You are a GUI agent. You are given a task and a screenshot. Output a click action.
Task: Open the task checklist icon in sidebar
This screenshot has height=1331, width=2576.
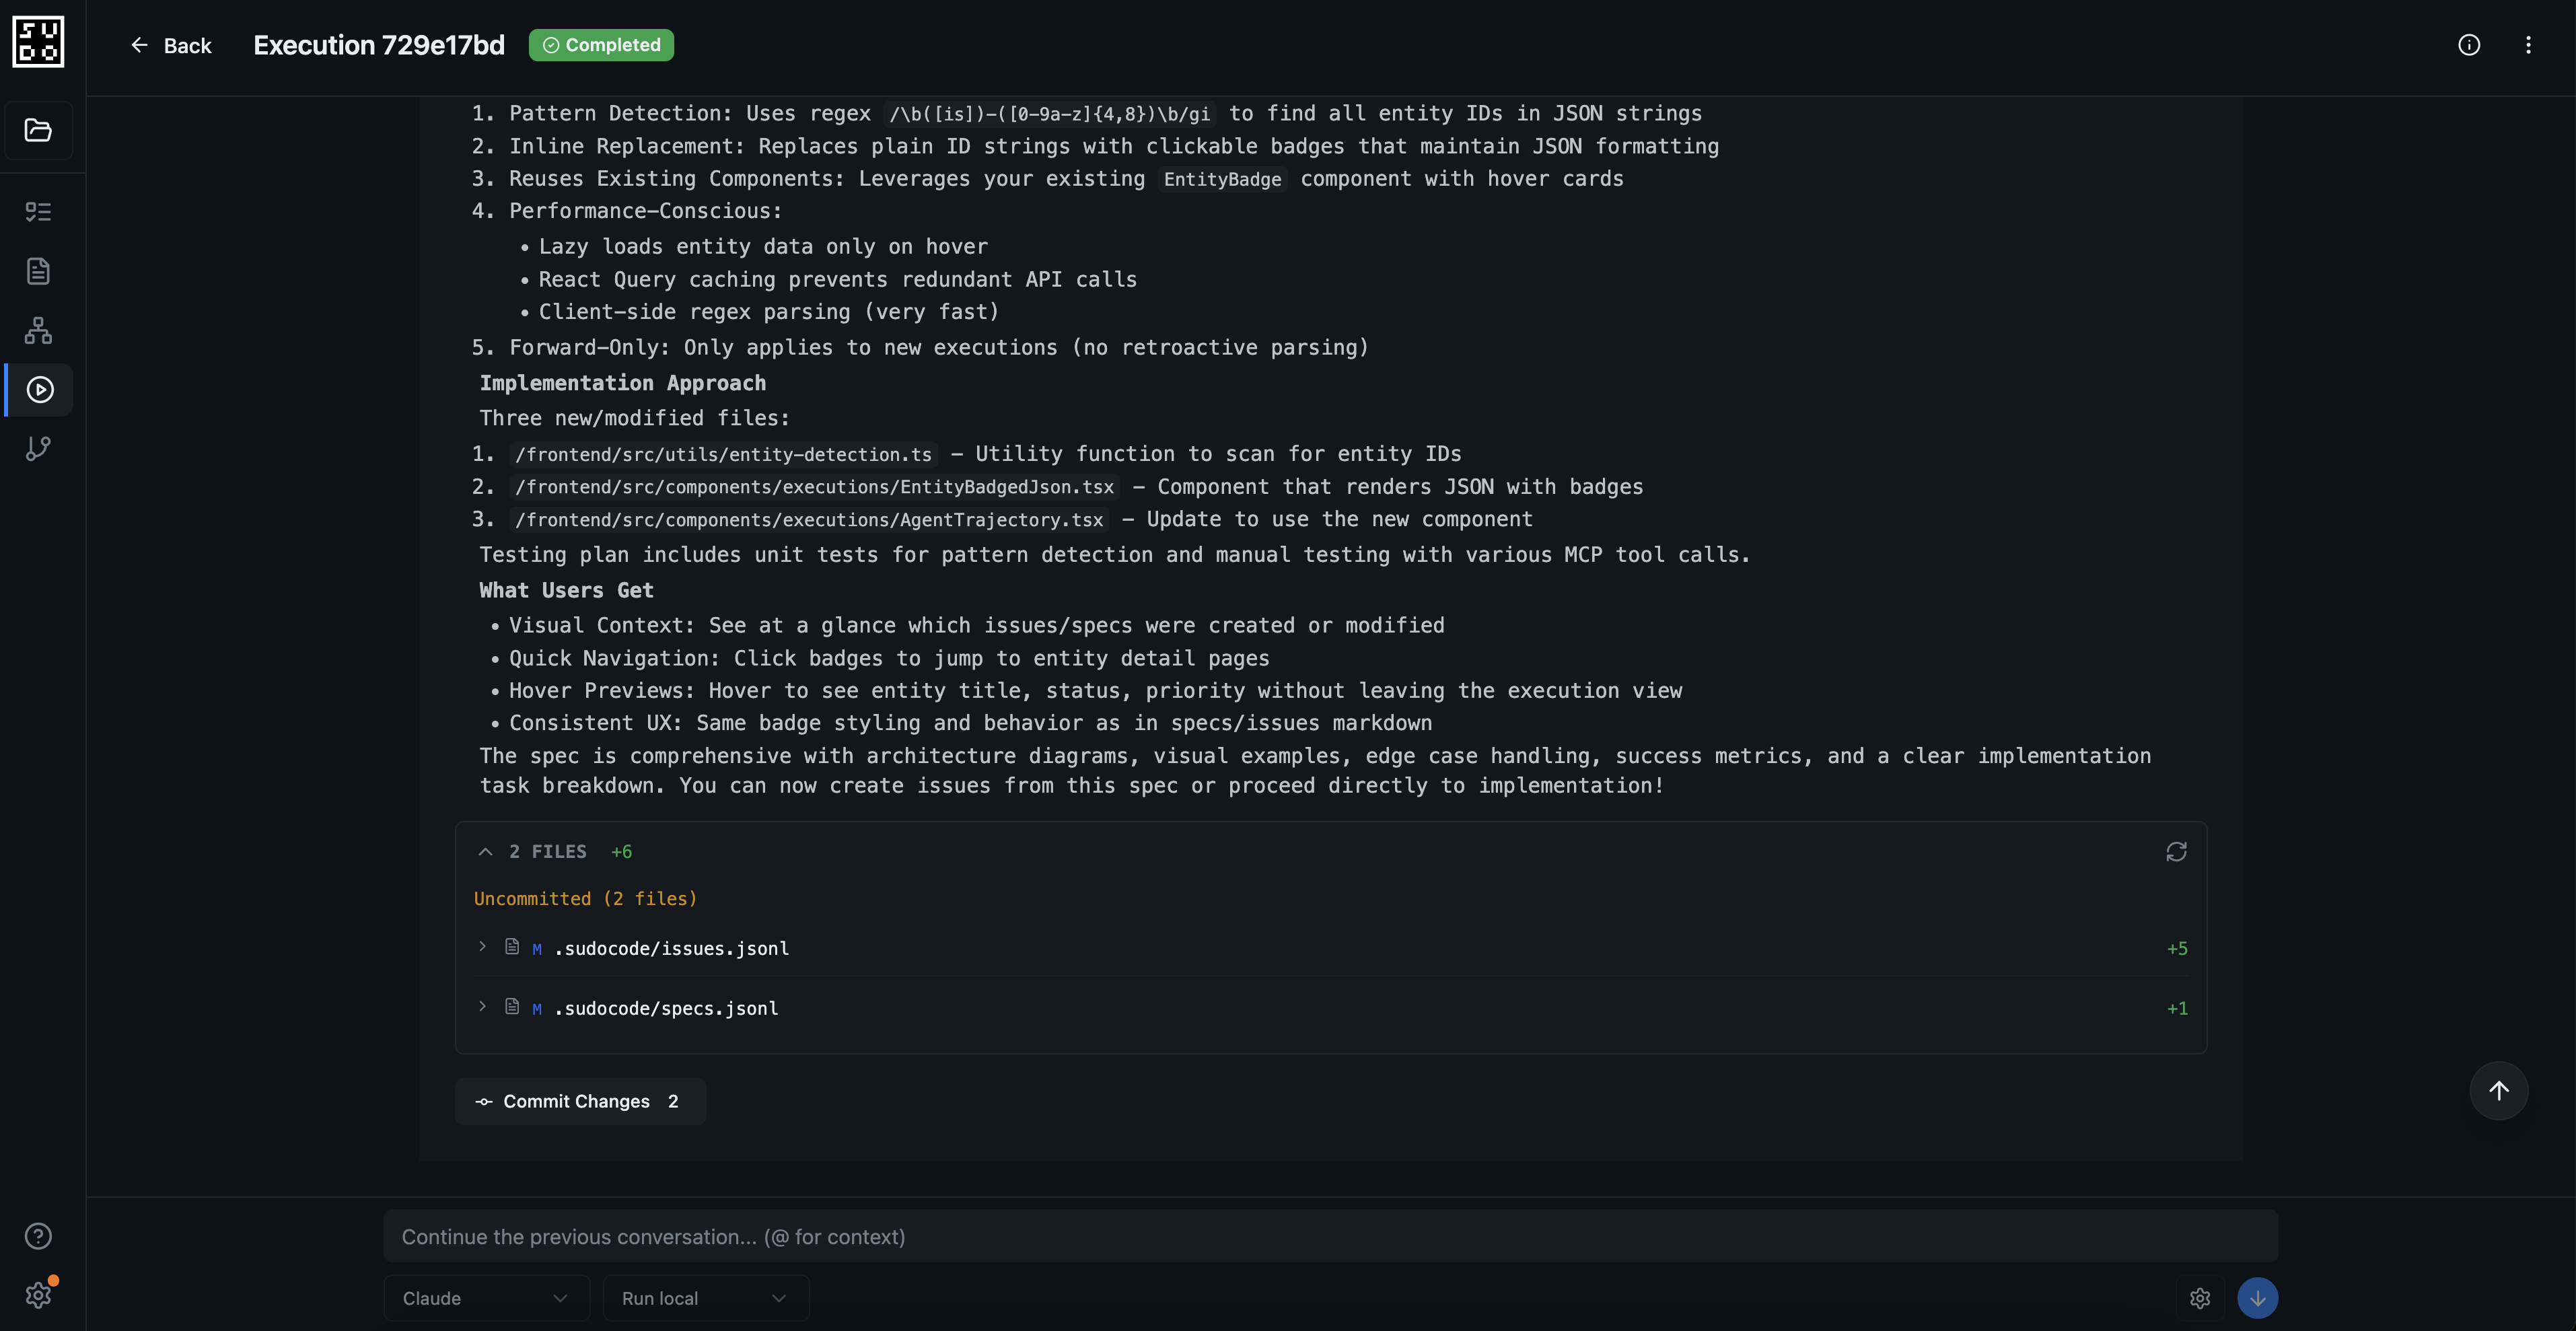tap(38, 211)
